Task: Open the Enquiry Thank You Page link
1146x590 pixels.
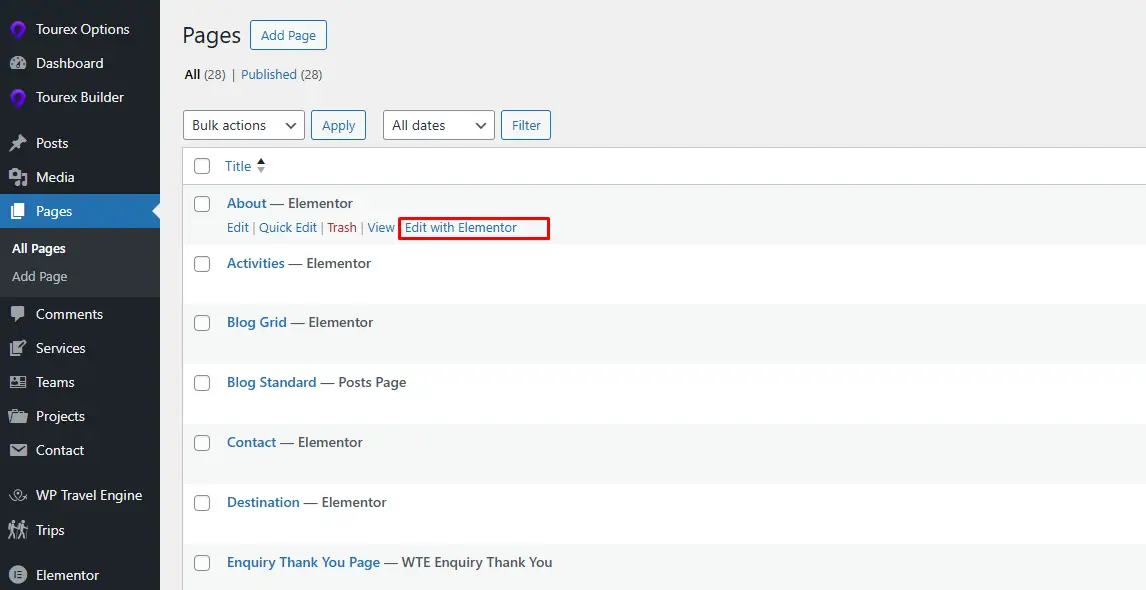Action: coord(303,562)
